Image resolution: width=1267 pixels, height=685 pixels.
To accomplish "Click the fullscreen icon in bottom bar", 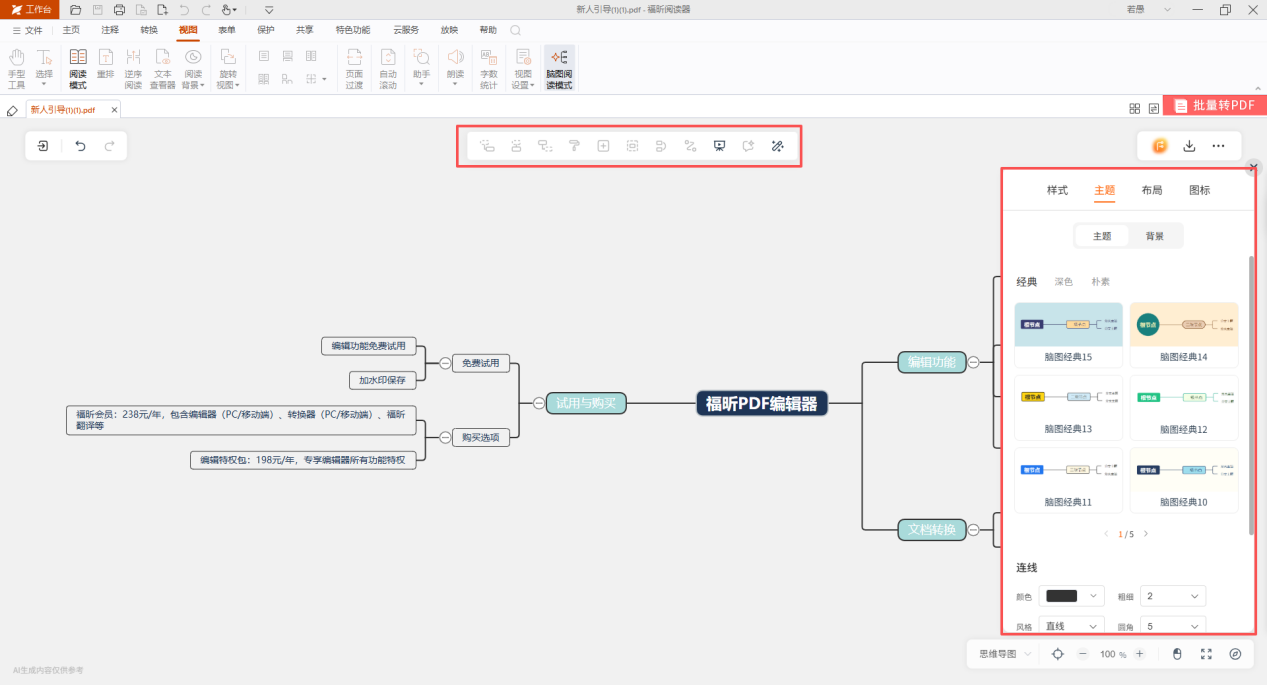I will (x=1206, y=654).
